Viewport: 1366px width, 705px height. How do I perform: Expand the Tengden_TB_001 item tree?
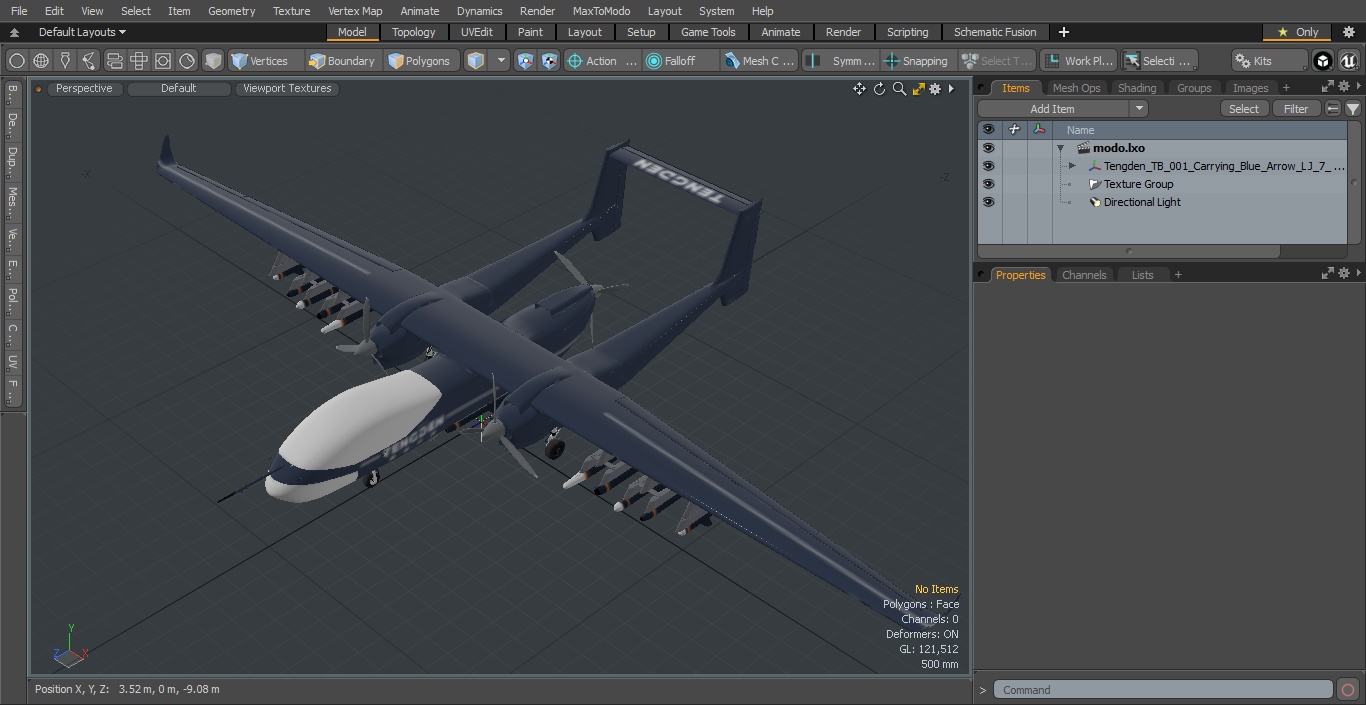[x=1072, y=166]
